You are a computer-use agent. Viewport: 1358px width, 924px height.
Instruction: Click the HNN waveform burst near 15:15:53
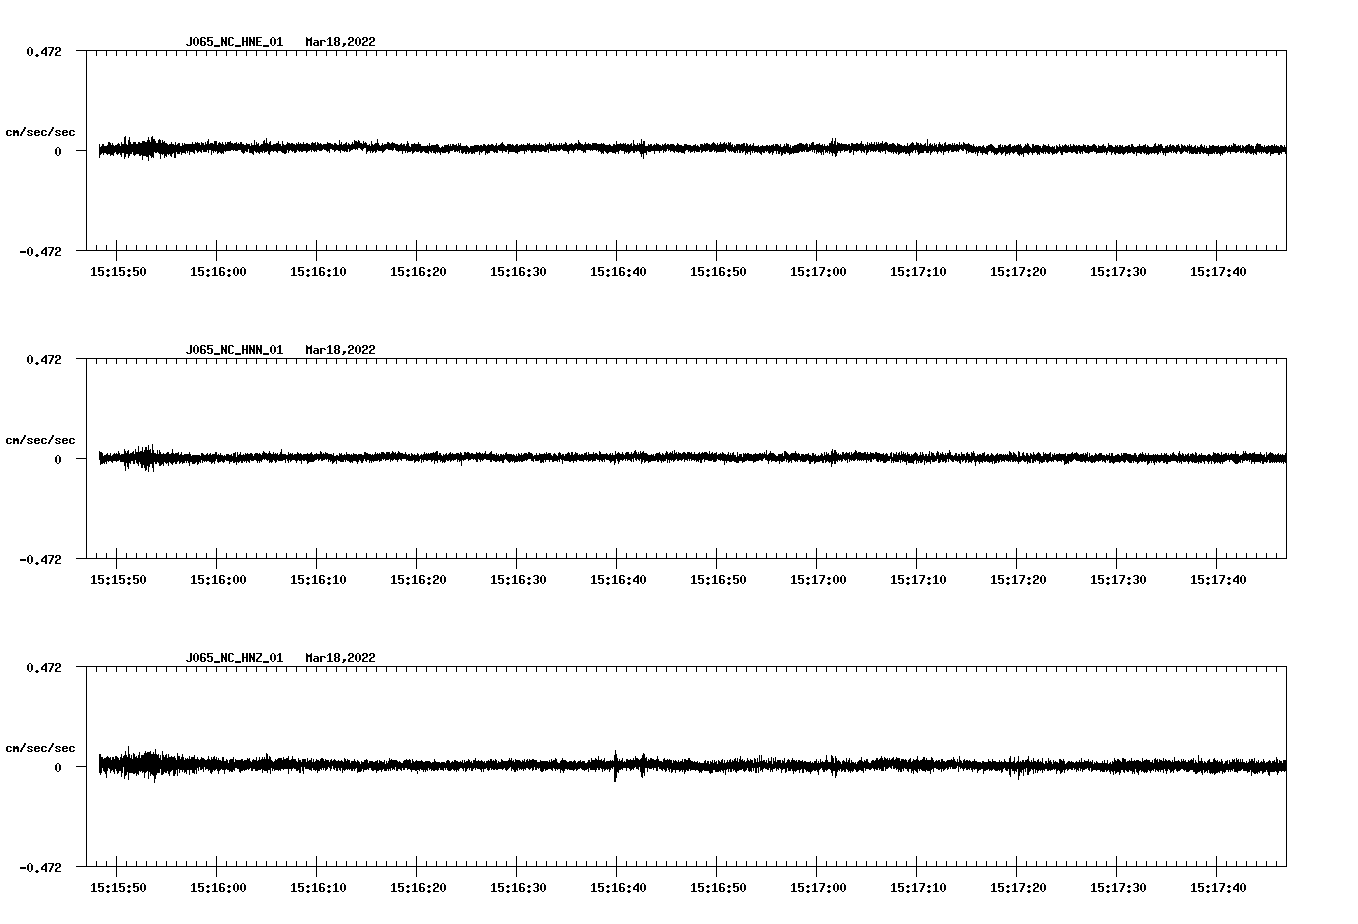[148, 458]
